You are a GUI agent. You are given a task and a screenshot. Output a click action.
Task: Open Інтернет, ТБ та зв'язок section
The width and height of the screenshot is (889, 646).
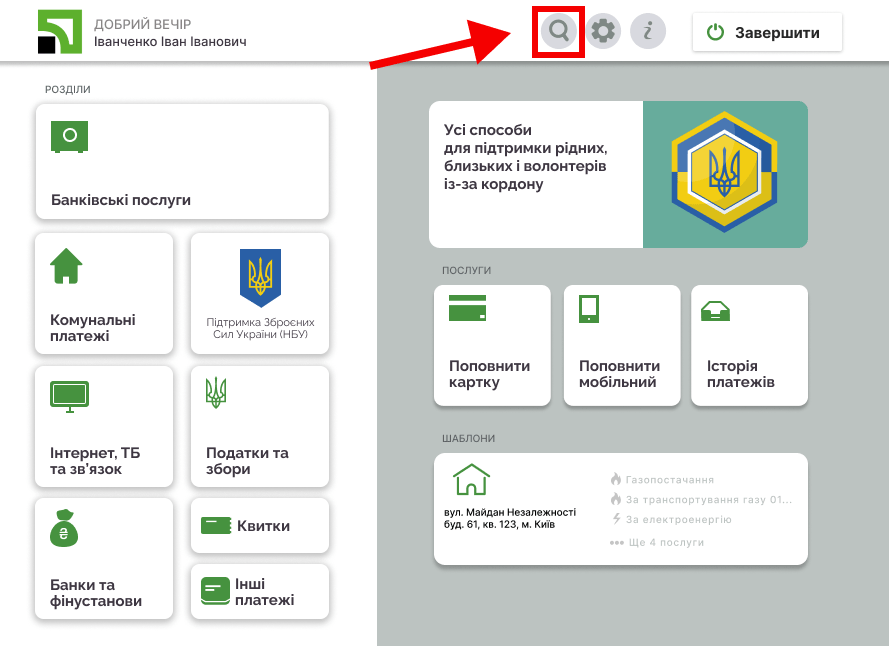[x=104, y=426]
